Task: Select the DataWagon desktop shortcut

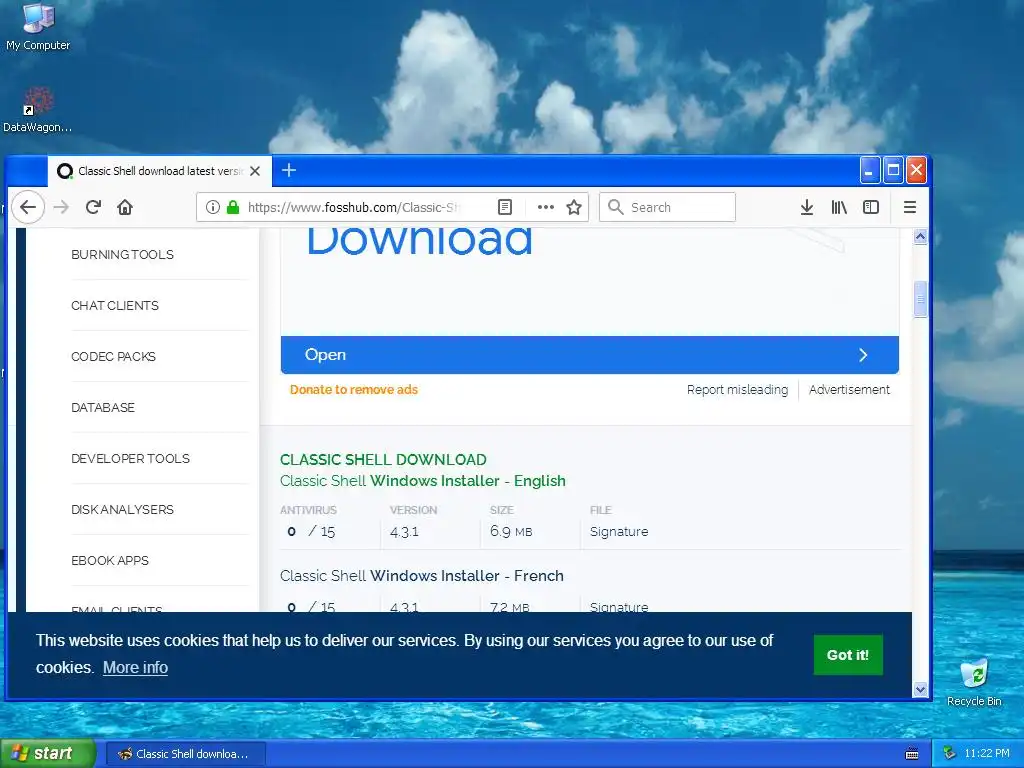Action: pyautogui.click(x=37, y=110)
